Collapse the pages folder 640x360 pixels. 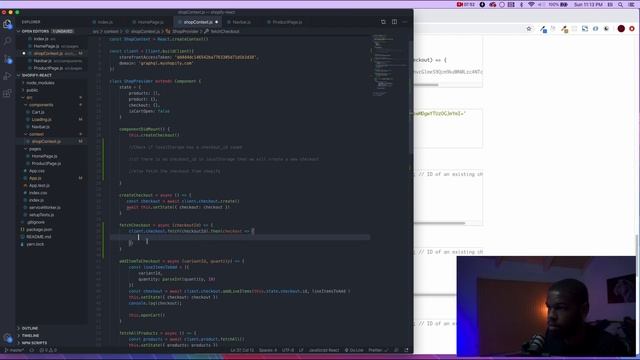tap(35, 149)
